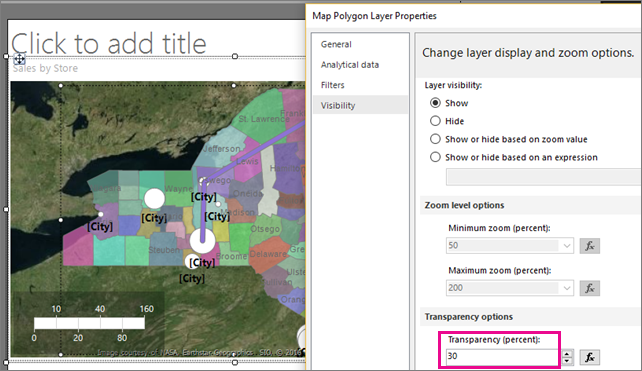642x371 pixels.
Task: Click the Otsego county label on map
Action: [265, 229]
